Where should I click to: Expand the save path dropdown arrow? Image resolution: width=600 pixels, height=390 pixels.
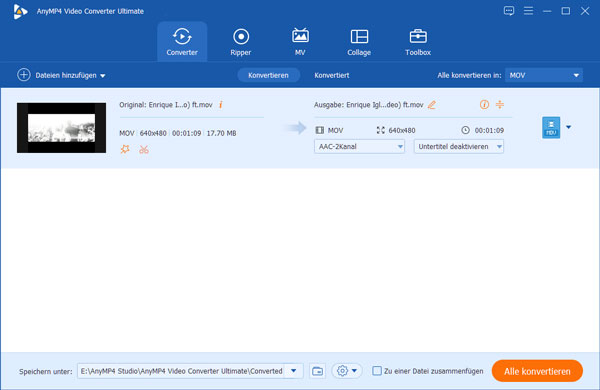click(x=293, y=371)
